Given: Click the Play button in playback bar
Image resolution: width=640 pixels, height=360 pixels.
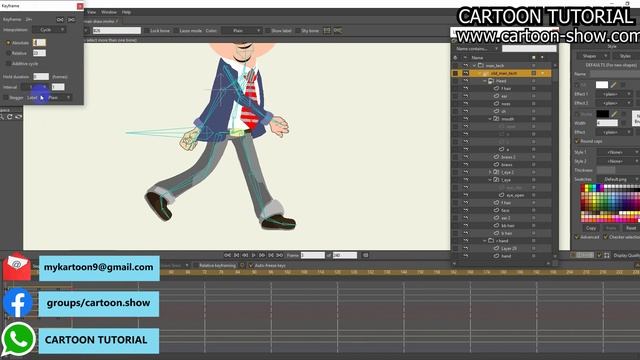Looking at the screenshot, I should pyautogui.click(x=253, y=255).
